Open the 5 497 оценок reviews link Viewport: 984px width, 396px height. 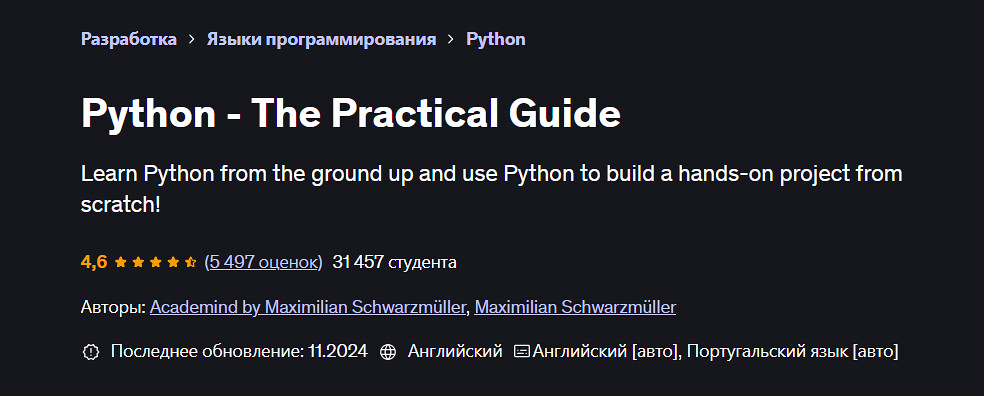coord(264,262)
